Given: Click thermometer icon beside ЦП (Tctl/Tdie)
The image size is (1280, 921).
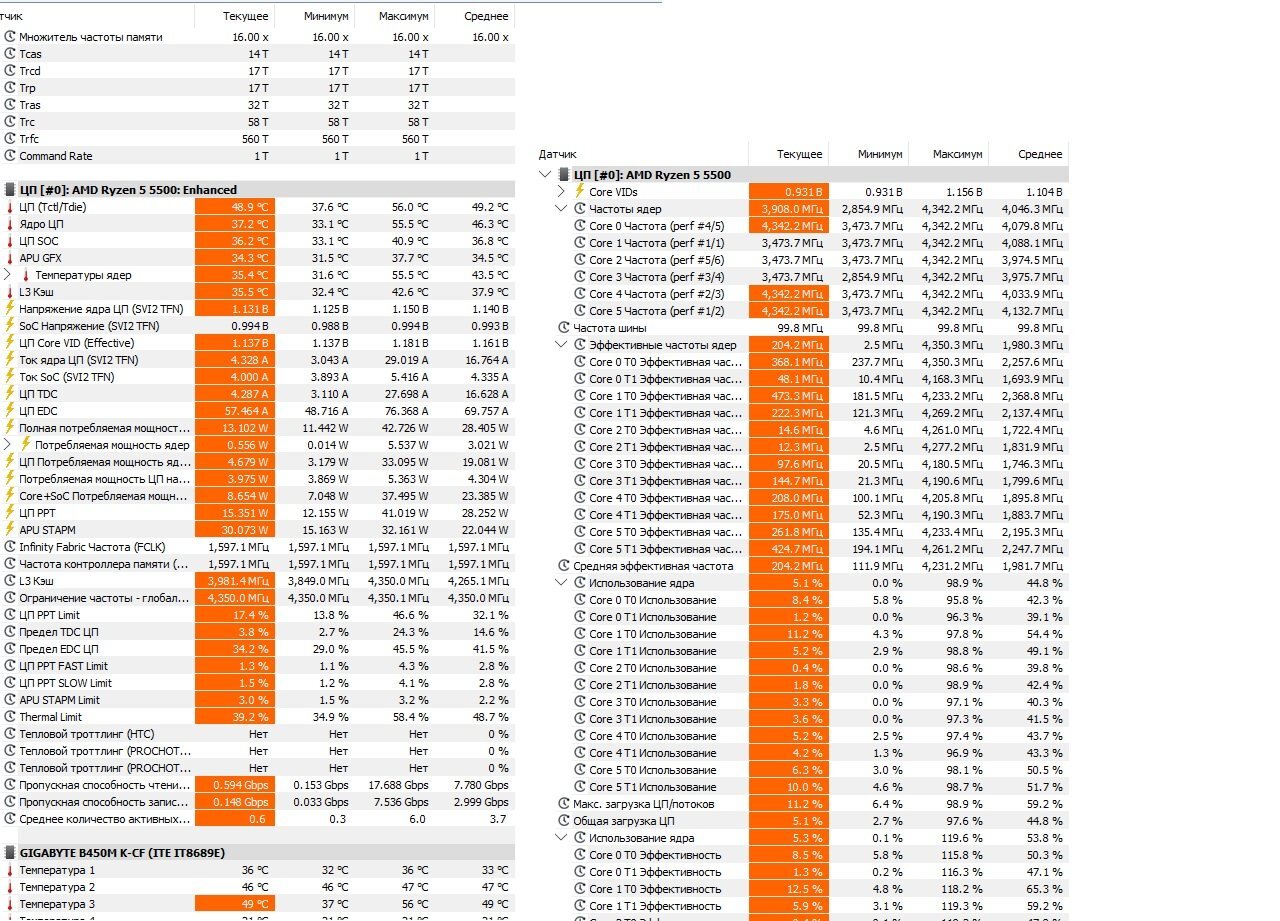Looking at the screenshot, I should tap(10, 207).
